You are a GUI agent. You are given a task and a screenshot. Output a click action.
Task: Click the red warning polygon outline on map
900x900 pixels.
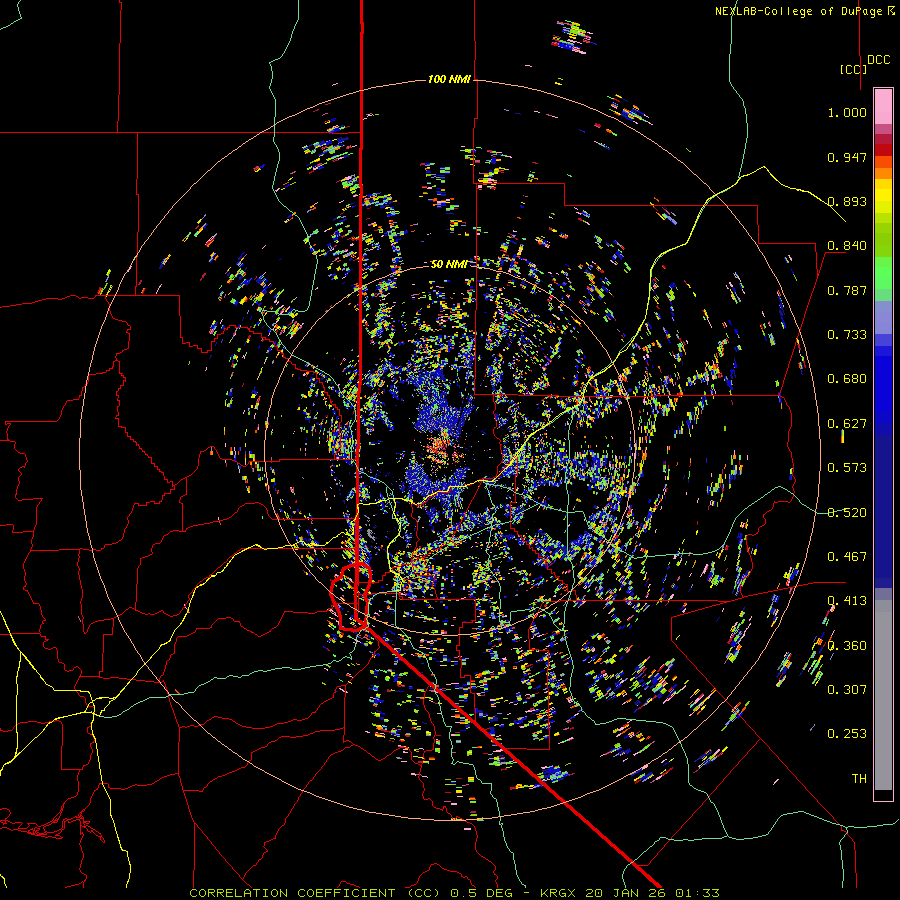(351, 597)
